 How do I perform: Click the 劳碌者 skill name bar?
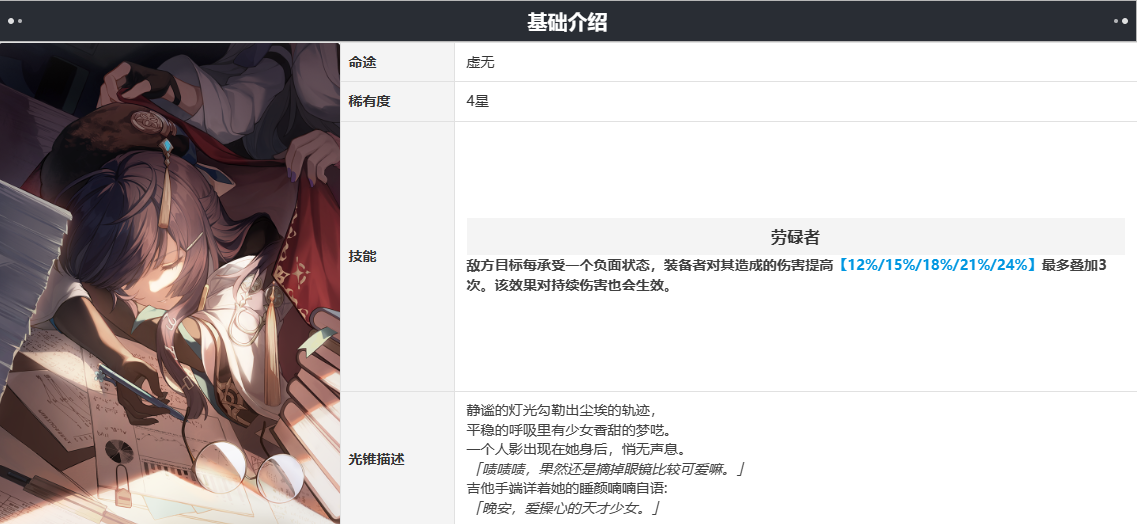tap(795, 237)
